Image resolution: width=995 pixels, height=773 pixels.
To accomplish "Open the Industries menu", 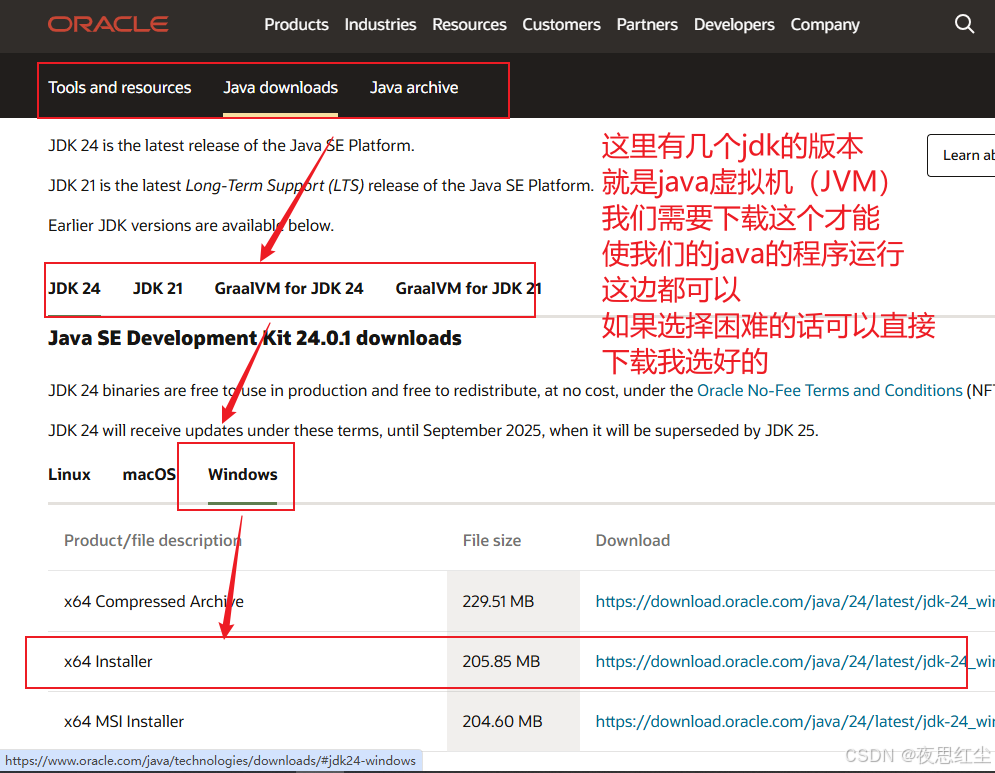I will [x=380, y=25].
